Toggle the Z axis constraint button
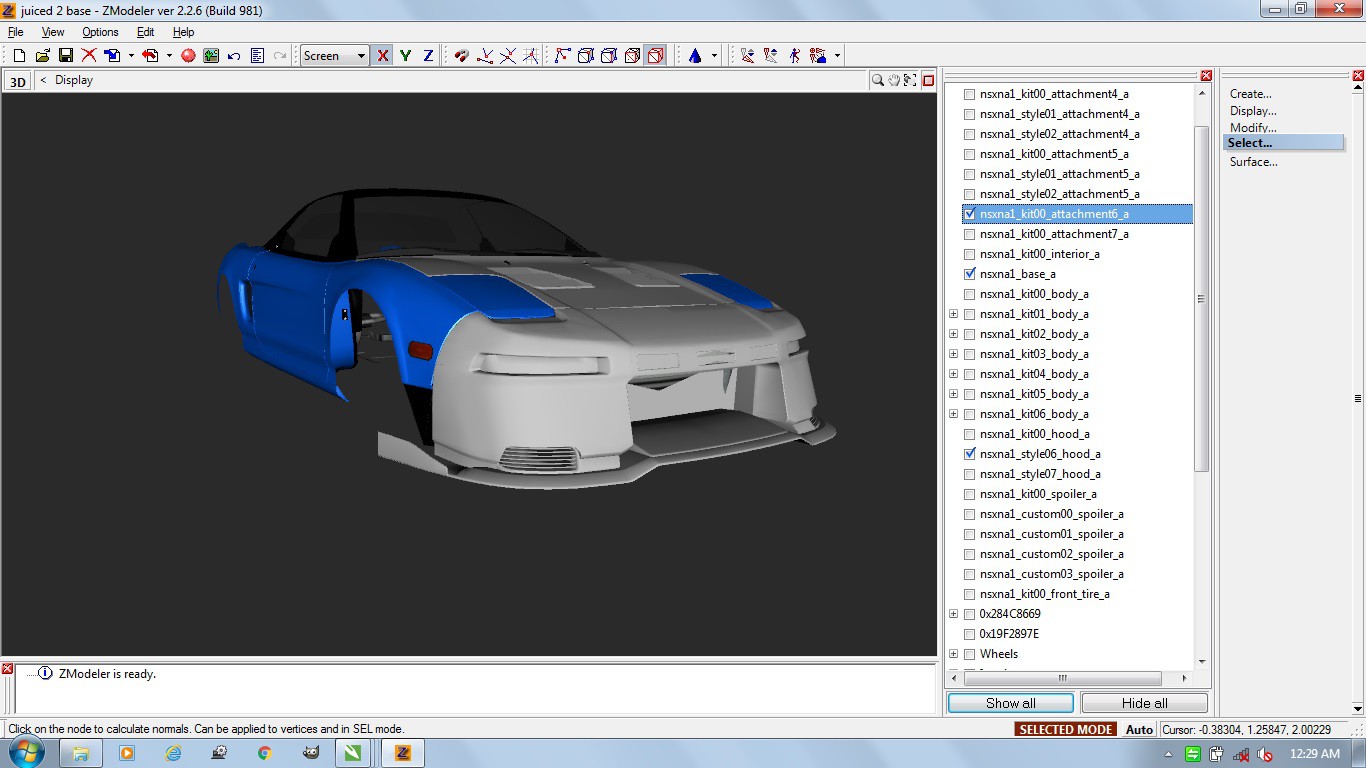The height and width of the screenshot is (768, 1366). [428, 56]
